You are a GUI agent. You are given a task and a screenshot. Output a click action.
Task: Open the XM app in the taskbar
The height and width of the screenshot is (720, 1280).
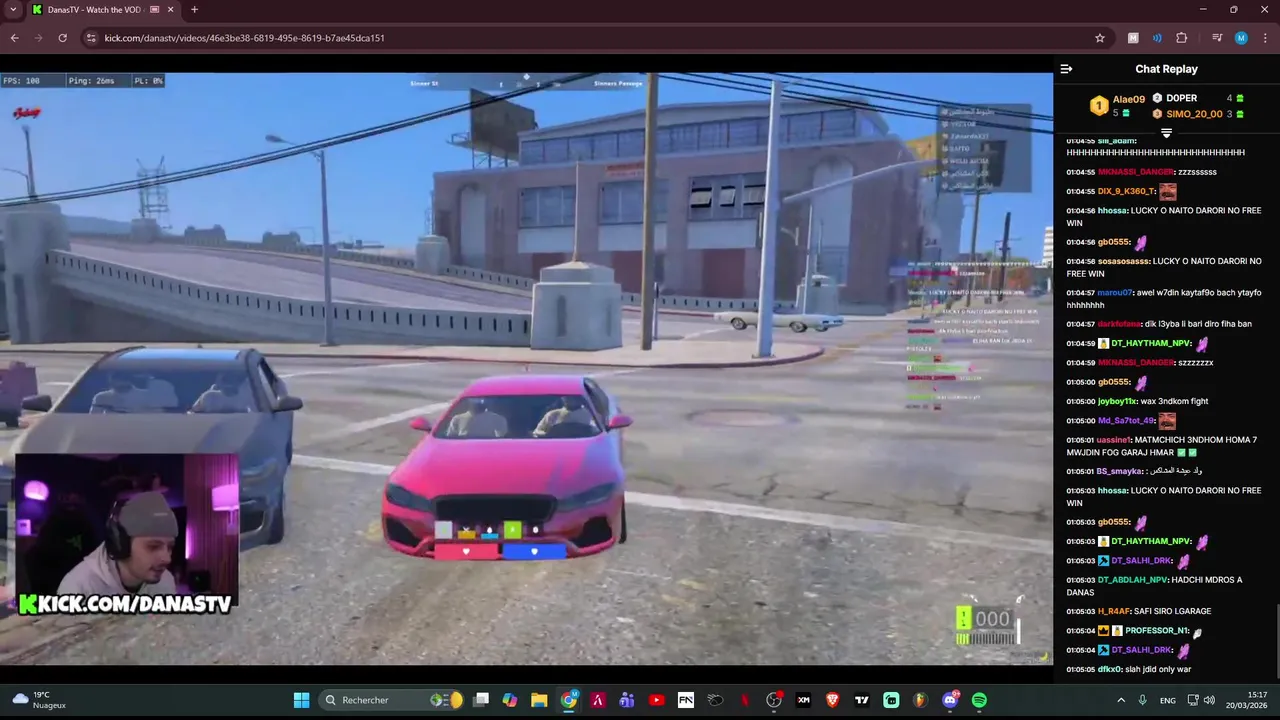(x=803, y=700)
